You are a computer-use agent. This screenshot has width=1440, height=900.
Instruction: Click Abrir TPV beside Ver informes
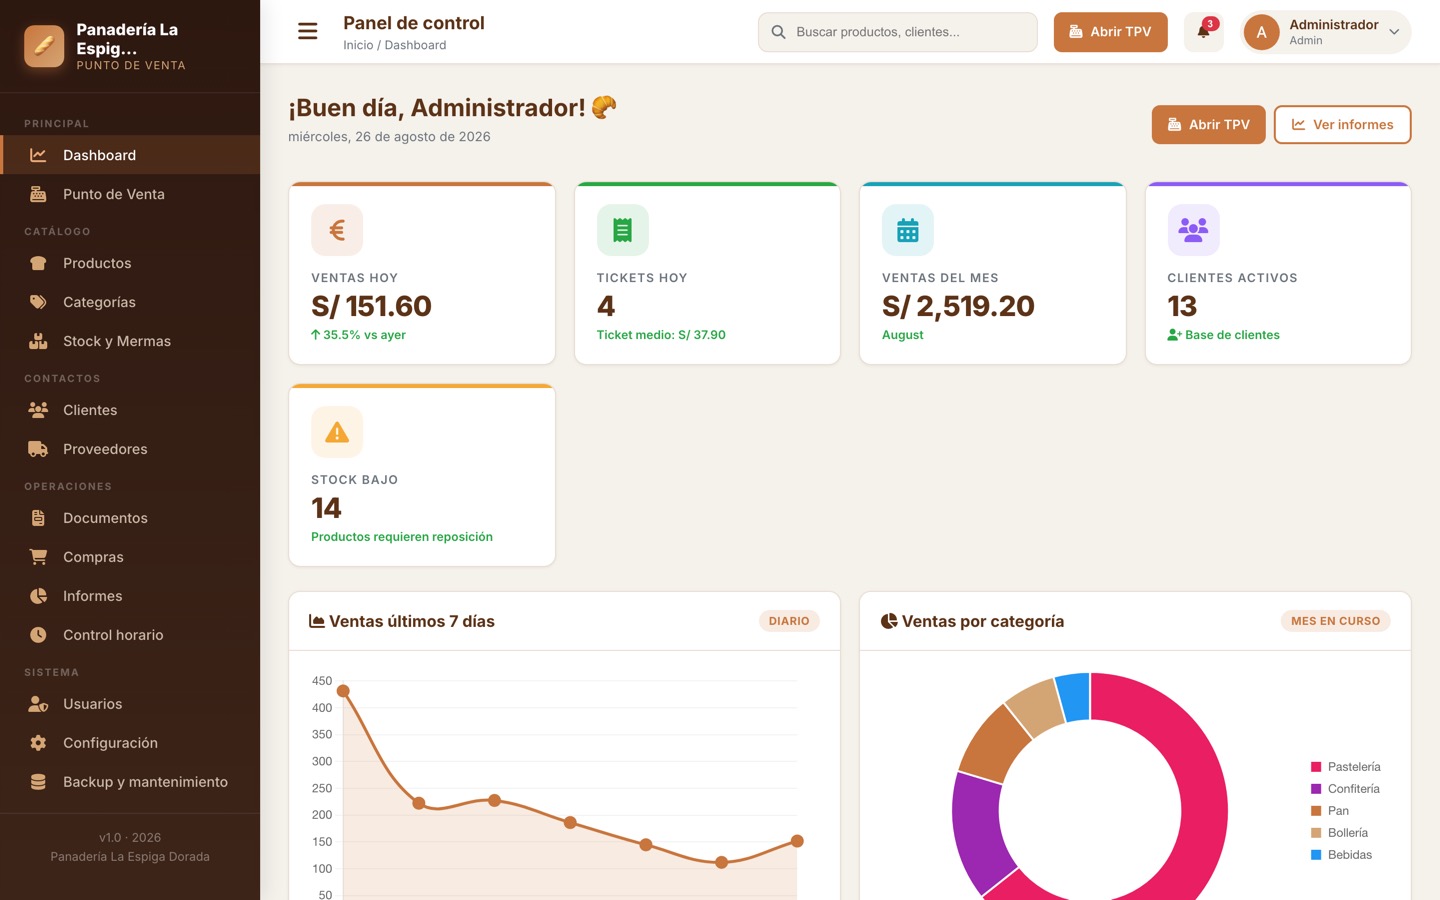point(1208,125)
